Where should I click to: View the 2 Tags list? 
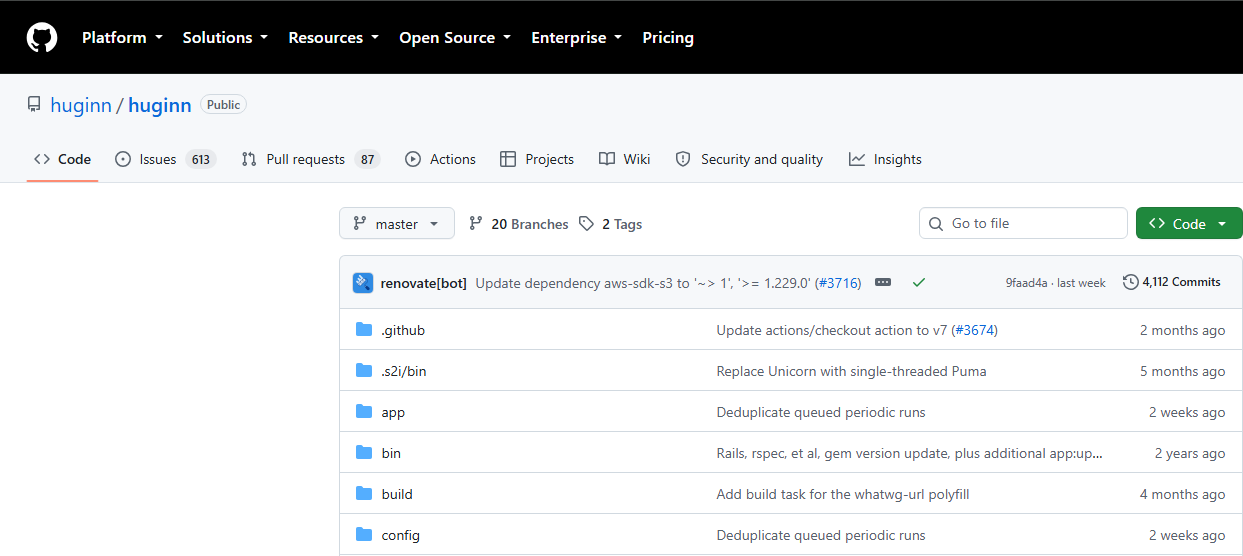coord(611,224)
